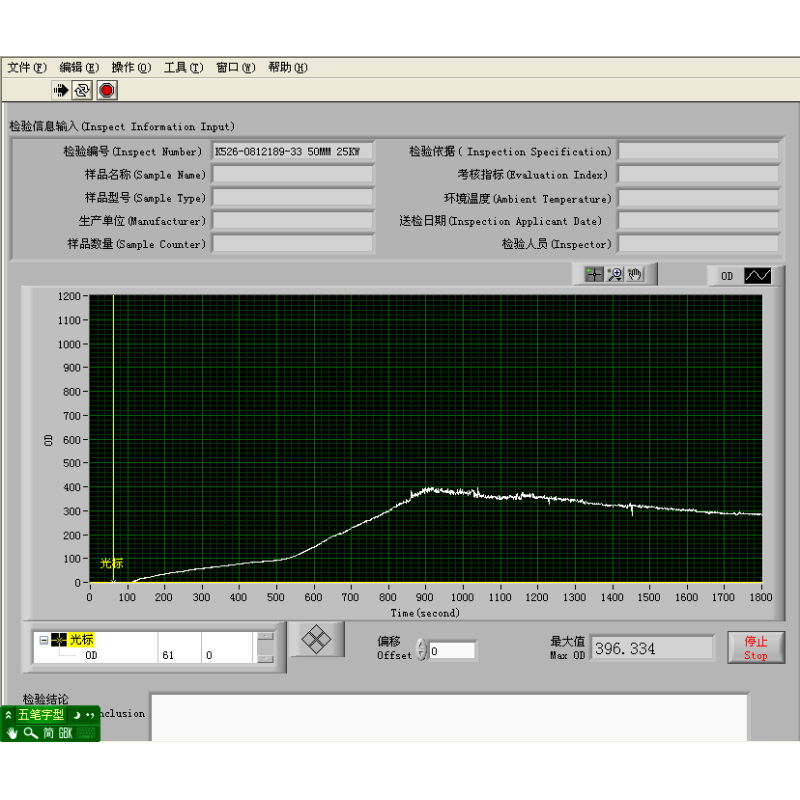The image size is (800, 800).
Task: Click the Sample Counter input field
Action: (x=292, y=243)
